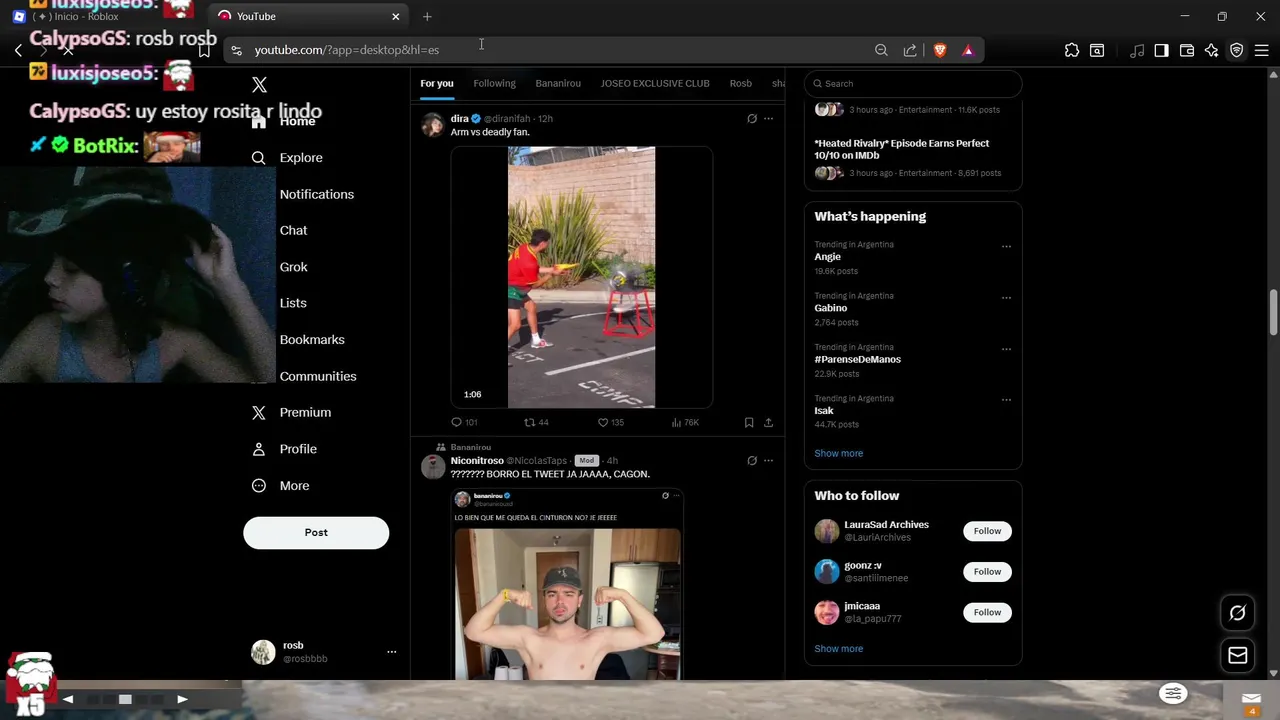Go to Profile in the X sidebar
This screenshot has width=1280, height=720.
coord(284,449)
